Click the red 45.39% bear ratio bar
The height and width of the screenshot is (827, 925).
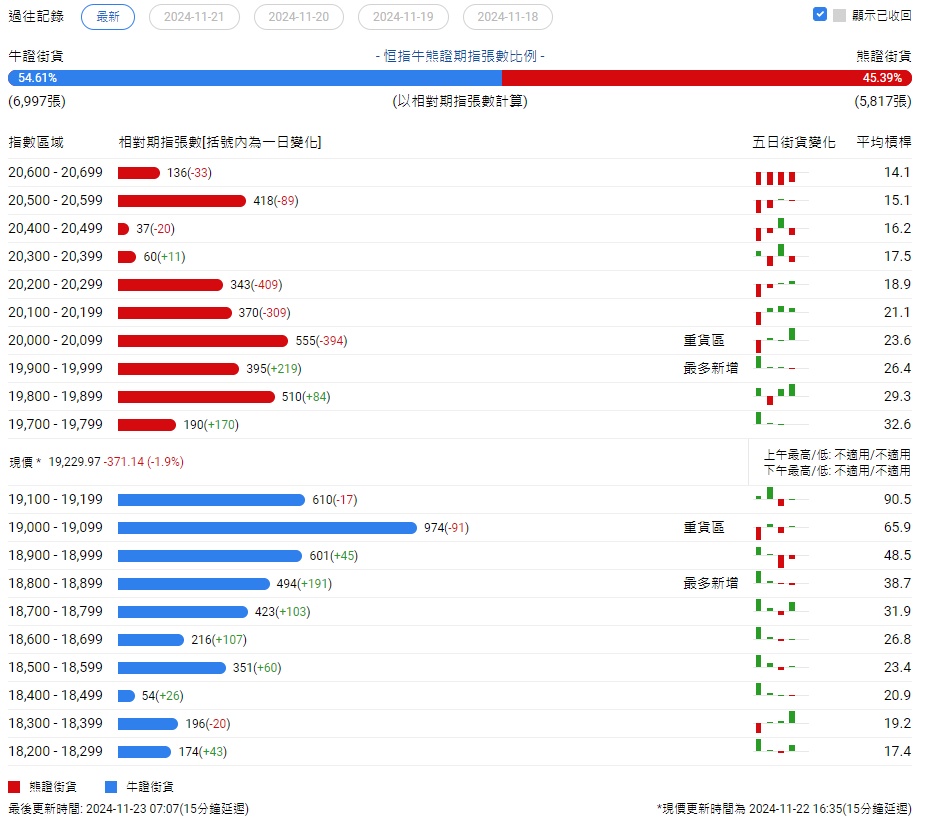click(707, 78)
